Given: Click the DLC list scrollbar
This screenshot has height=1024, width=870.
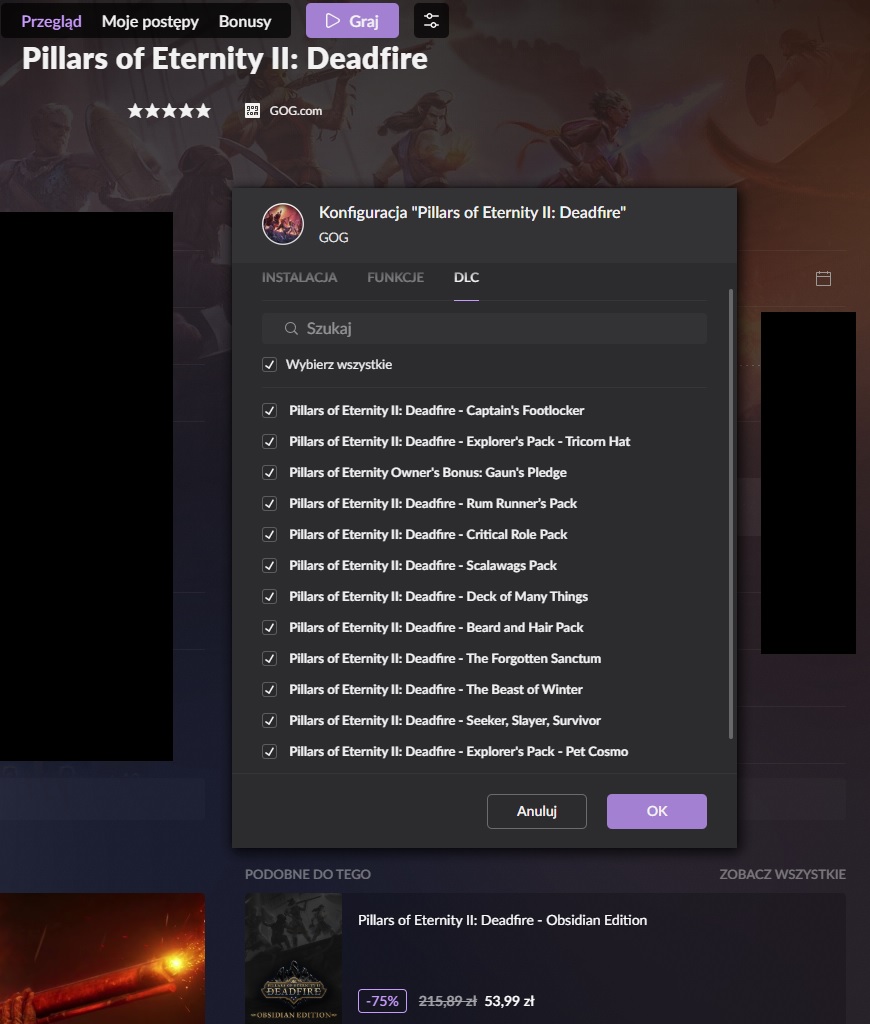Looking at the screenshot, I should point(730,515).
